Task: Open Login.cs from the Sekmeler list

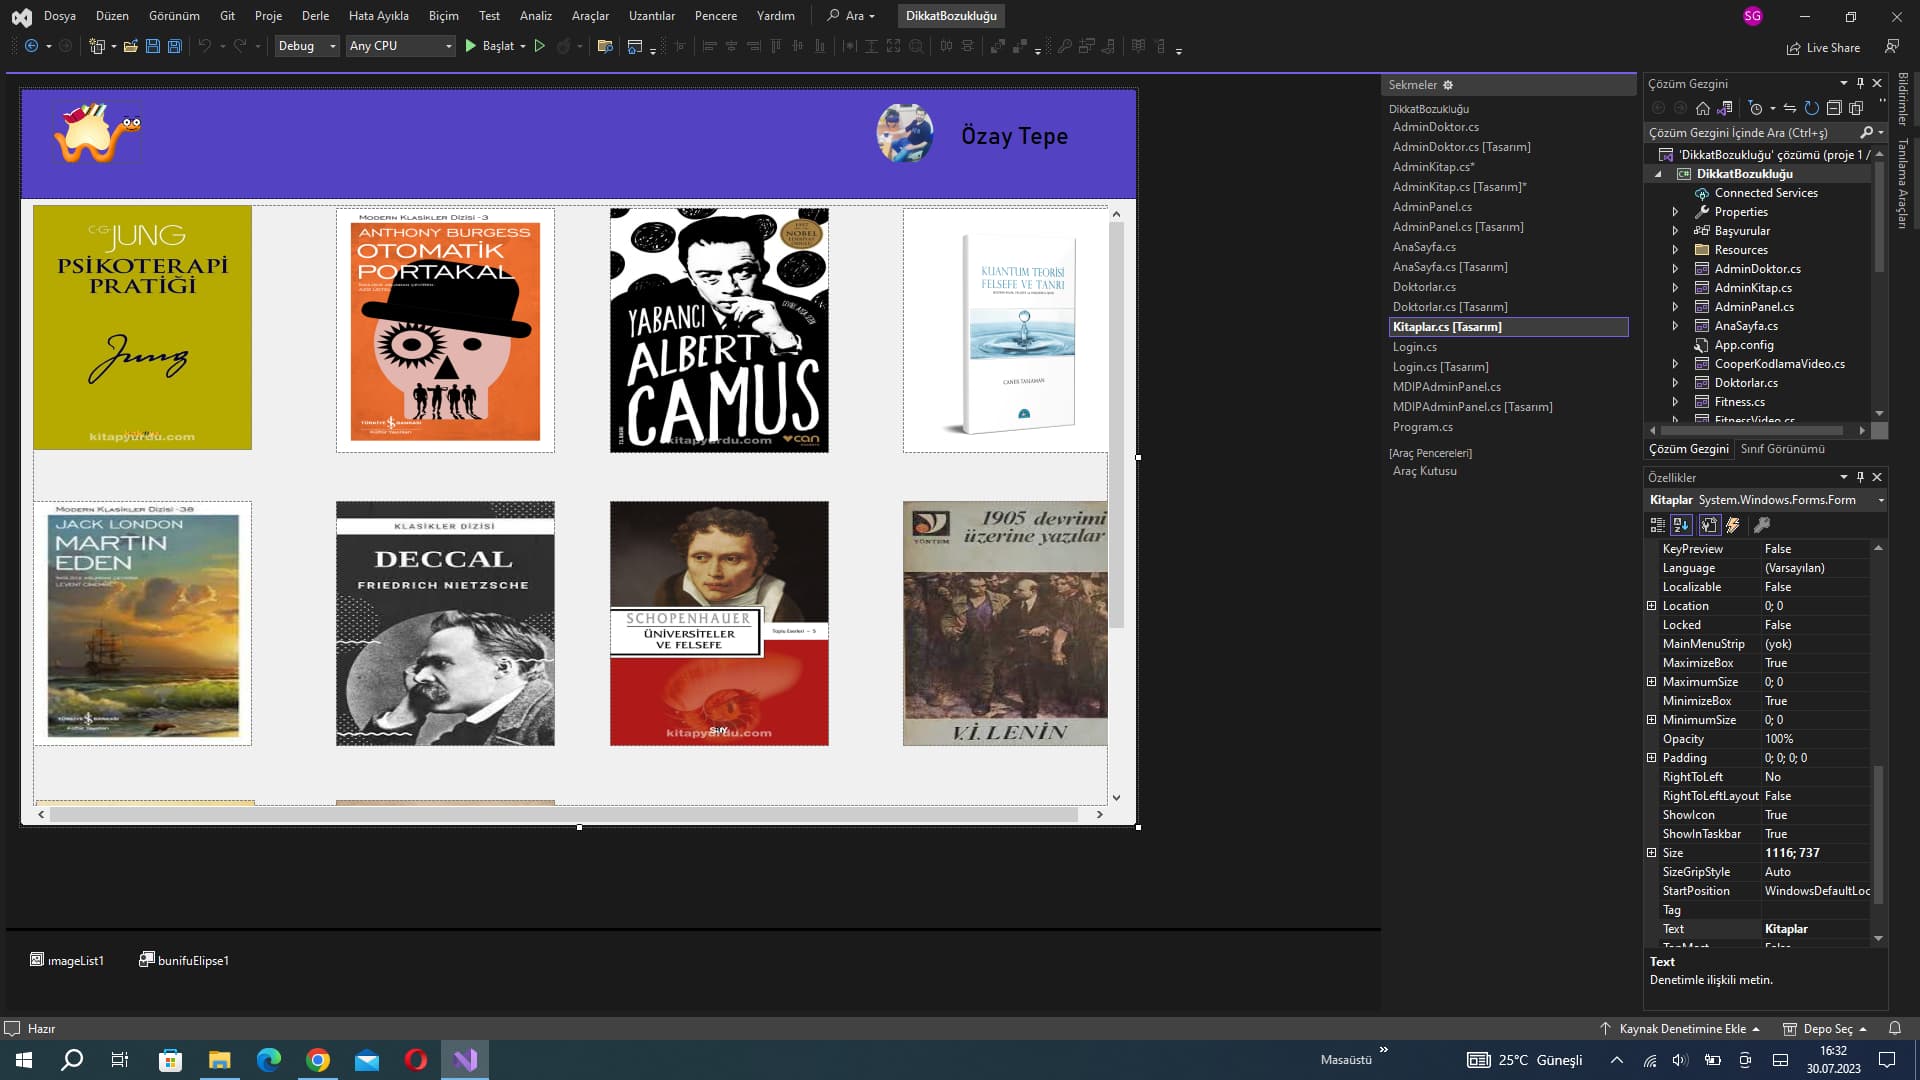Action: [1414, 347]
